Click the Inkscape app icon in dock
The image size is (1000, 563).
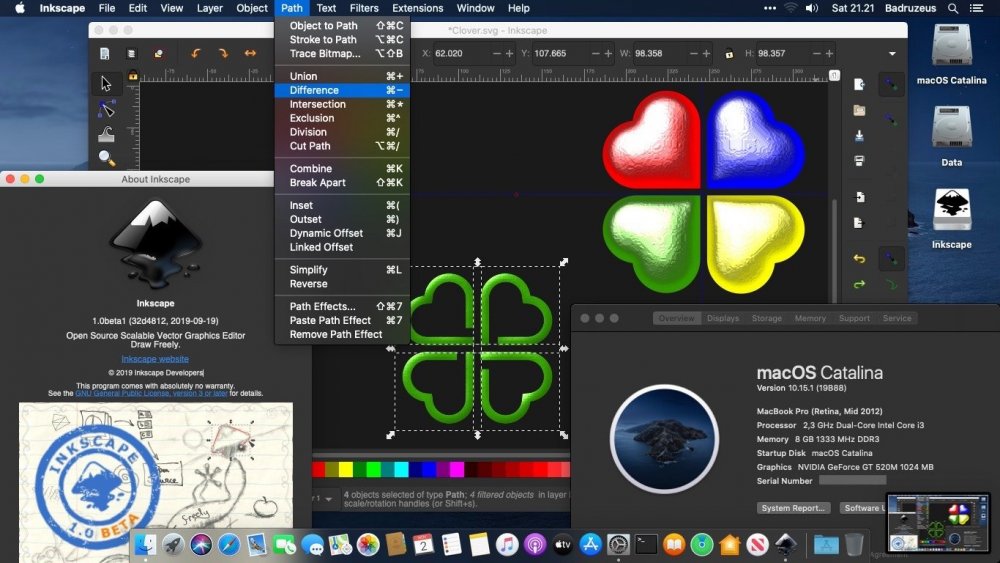pyautogui.click(x=786, y=544)
